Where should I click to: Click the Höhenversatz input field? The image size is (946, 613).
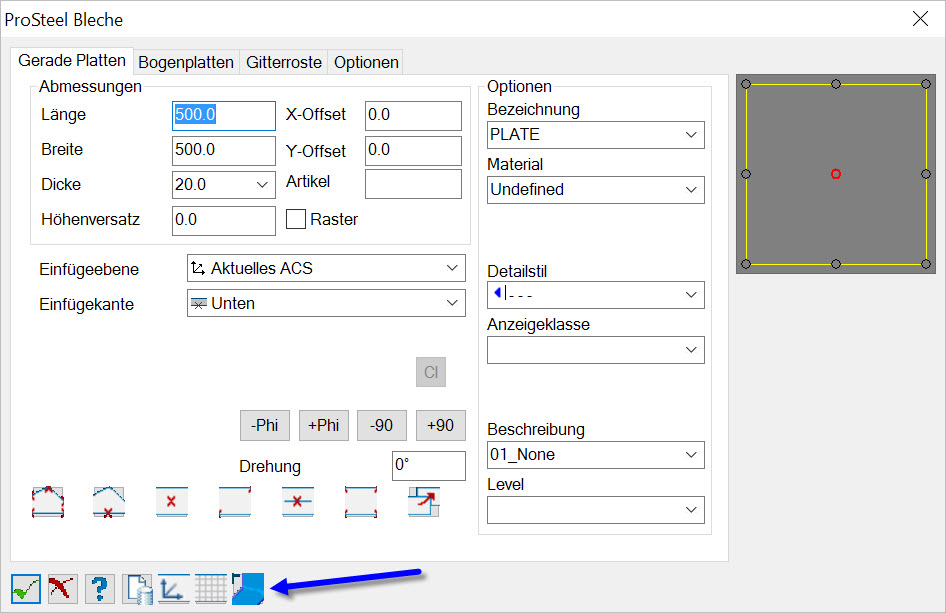[x=224, y=220]
